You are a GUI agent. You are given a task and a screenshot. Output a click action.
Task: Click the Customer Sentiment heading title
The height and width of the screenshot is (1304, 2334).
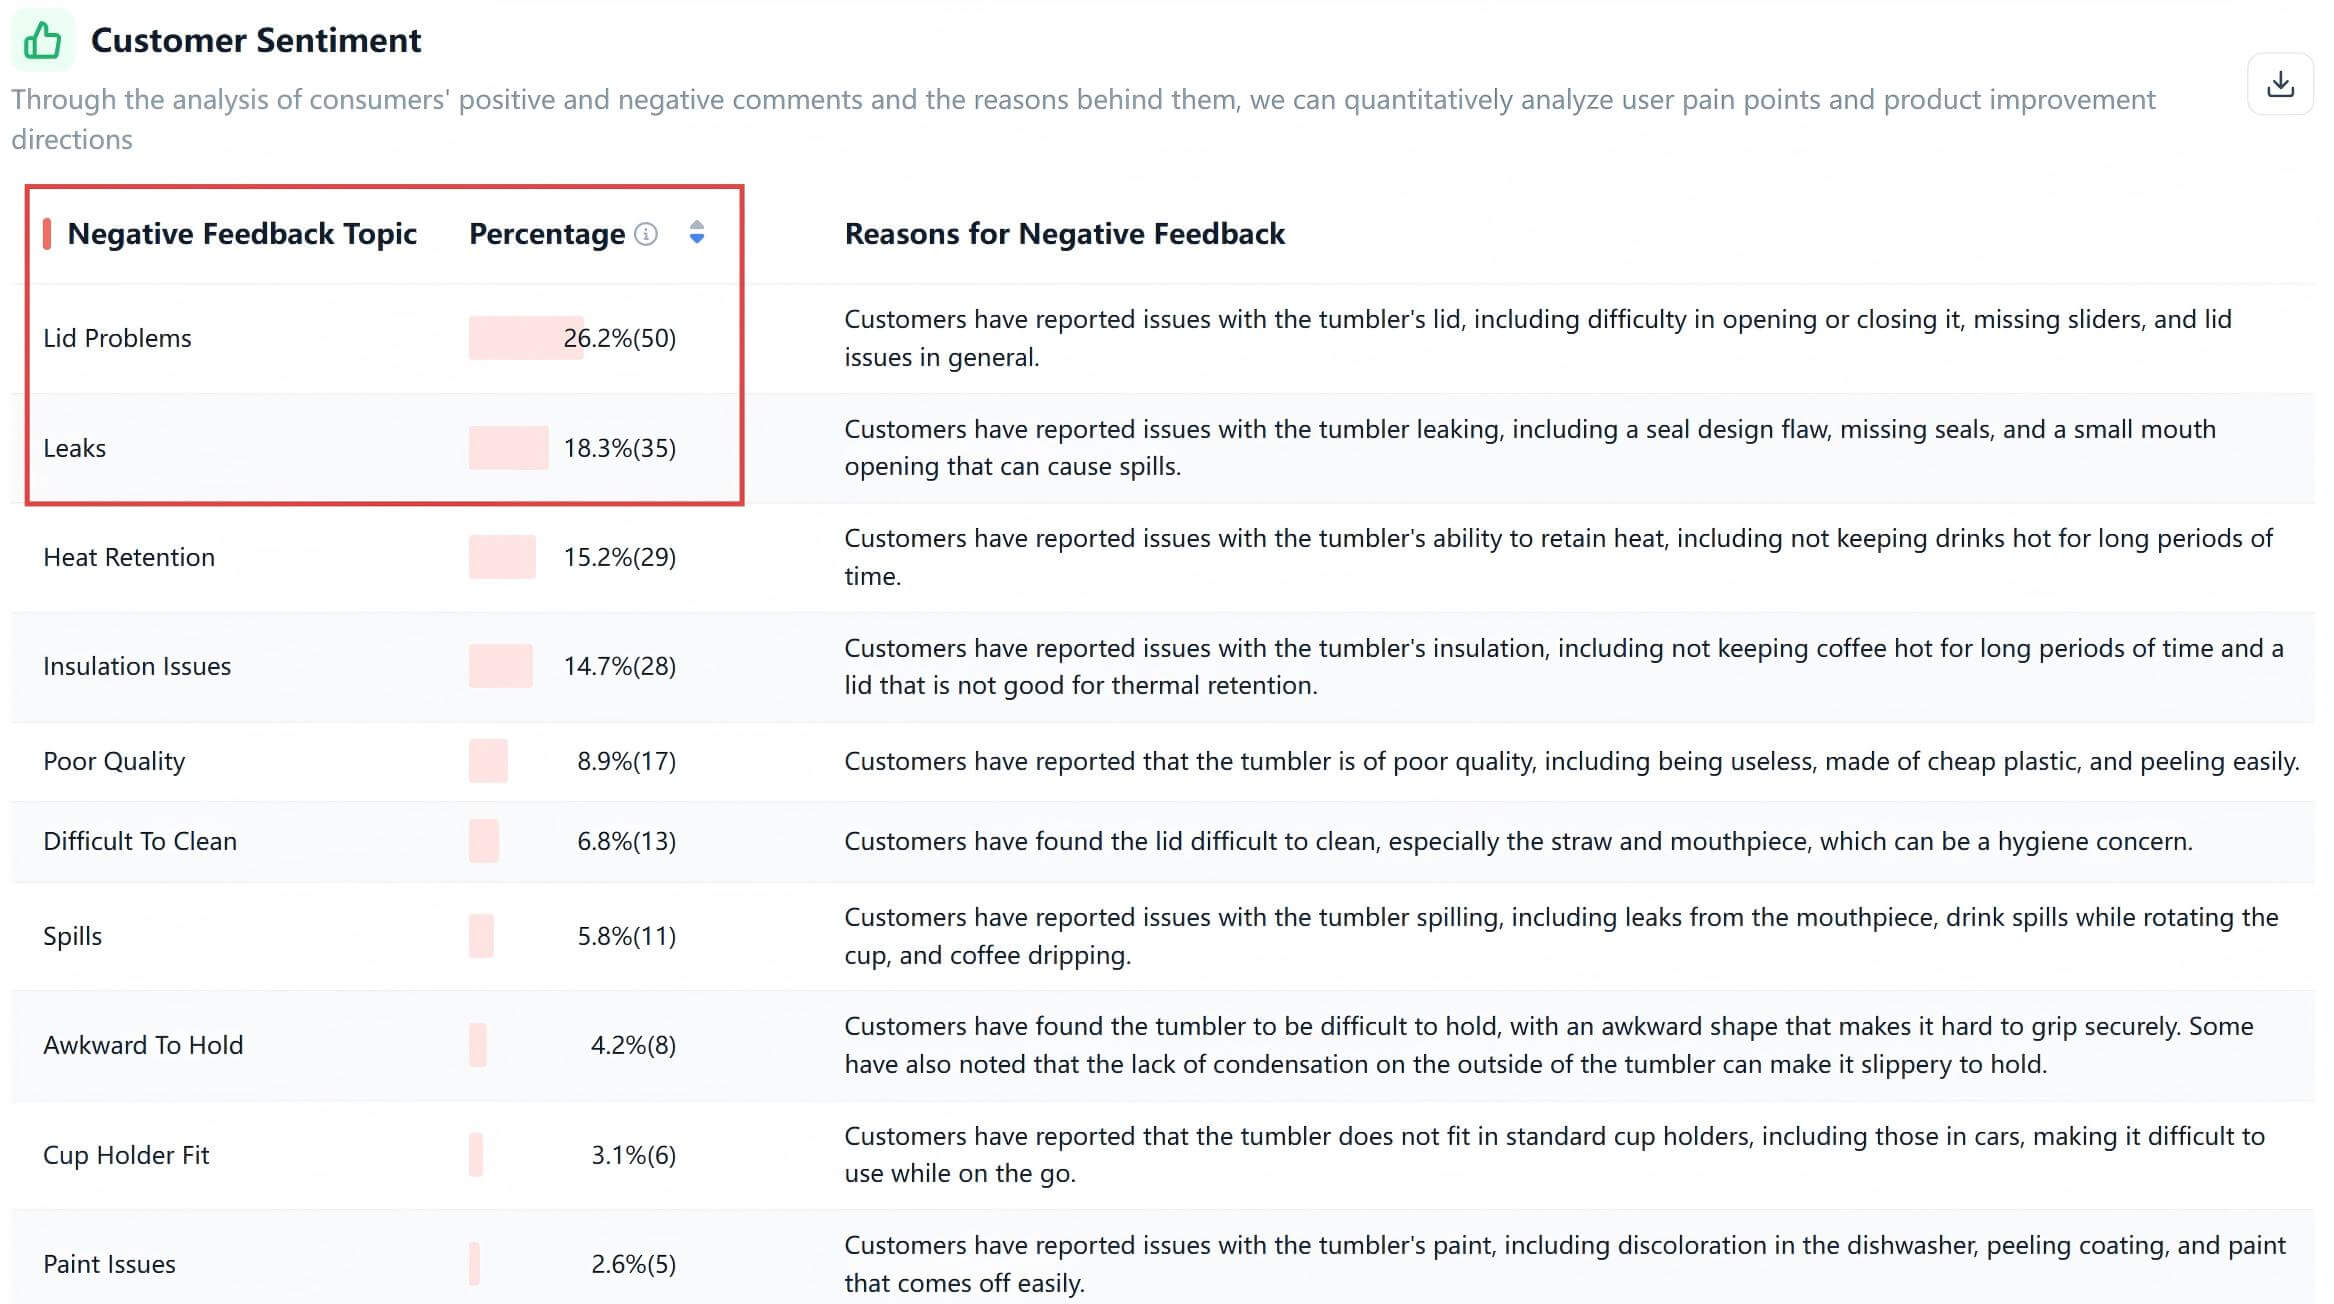pos(256,41)
